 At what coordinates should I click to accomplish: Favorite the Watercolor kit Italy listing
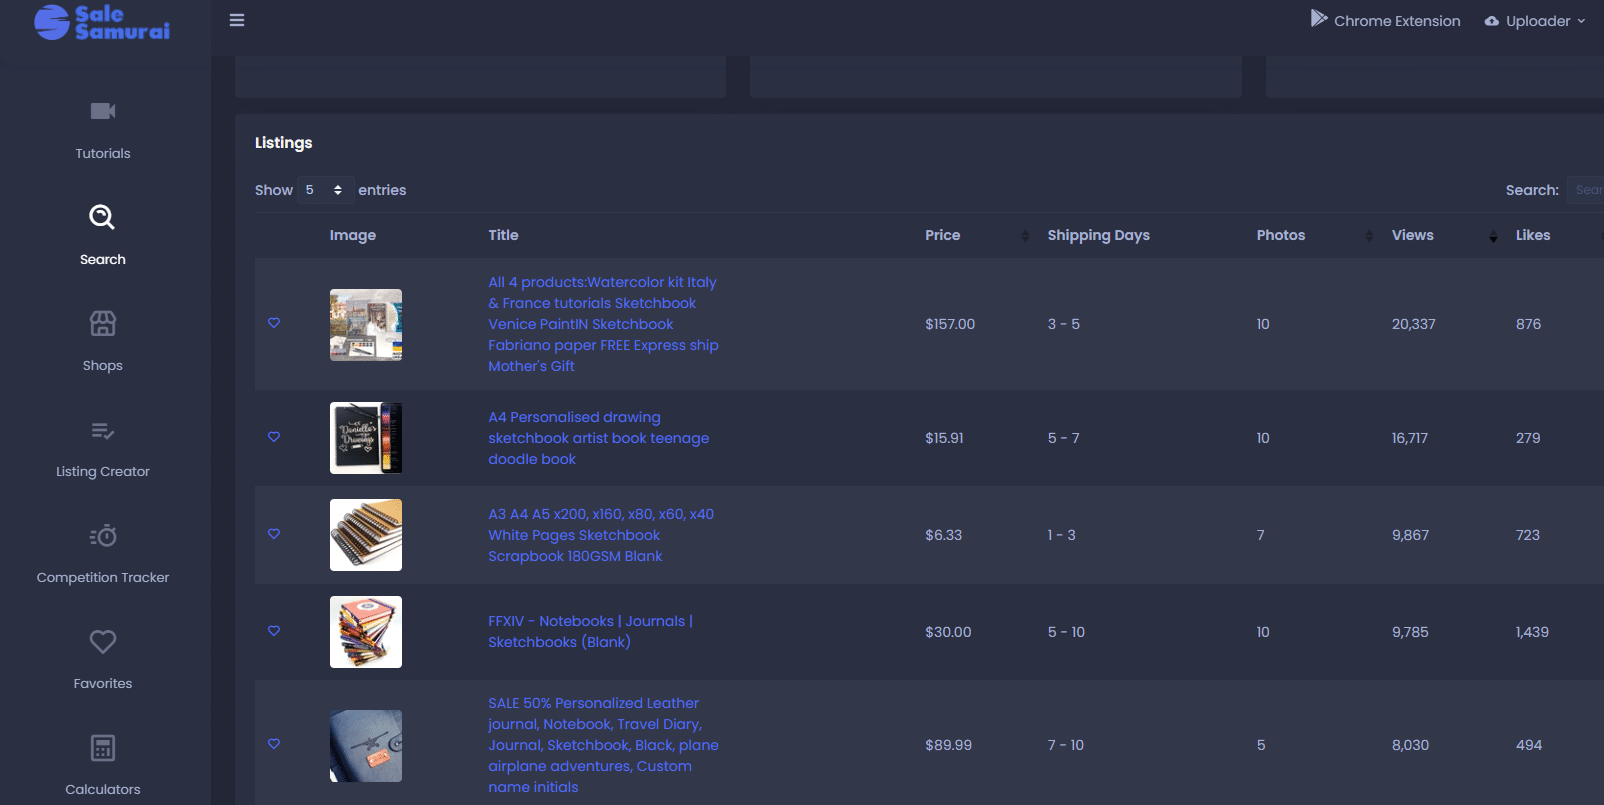[274, 323]
